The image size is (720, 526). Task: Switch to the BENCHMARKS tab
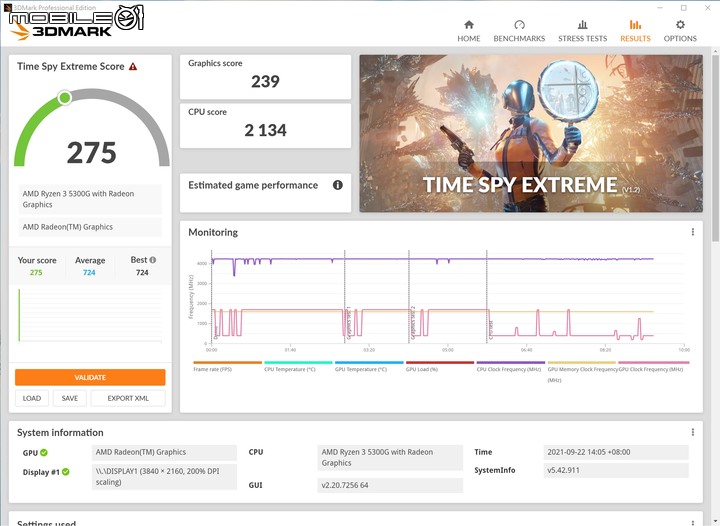519,31
